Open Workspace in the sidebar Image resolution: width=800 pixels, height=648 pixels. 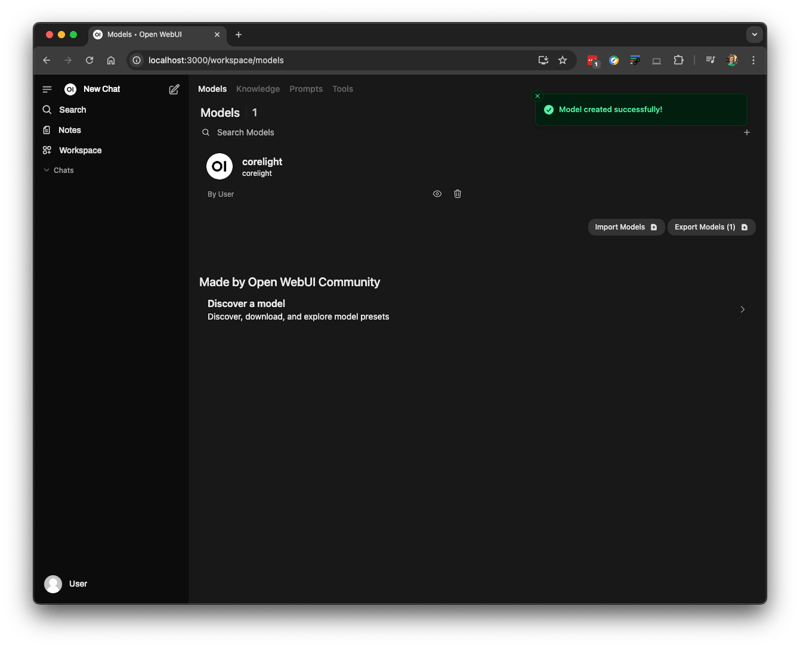(x=80, y=150)
